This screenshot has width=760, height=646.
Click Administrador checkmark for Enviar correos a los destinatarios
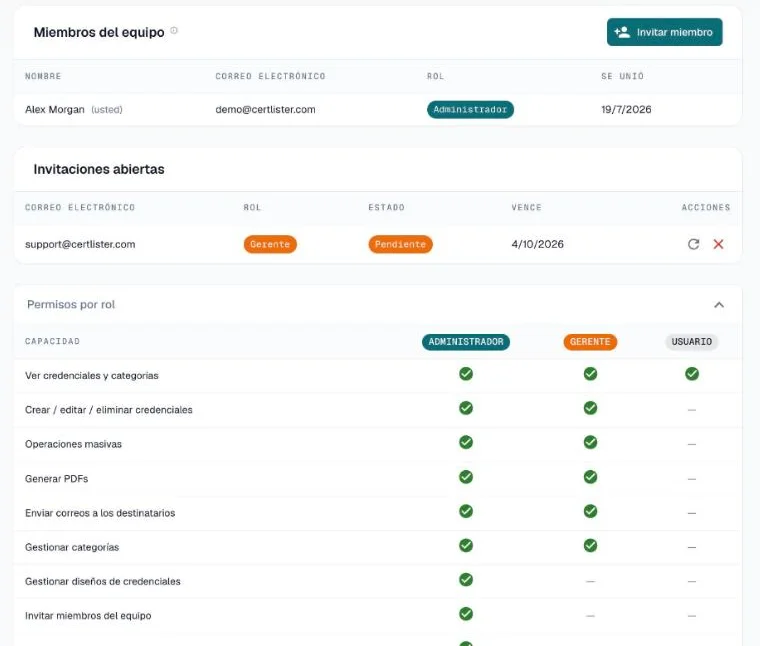click(466, 511)
